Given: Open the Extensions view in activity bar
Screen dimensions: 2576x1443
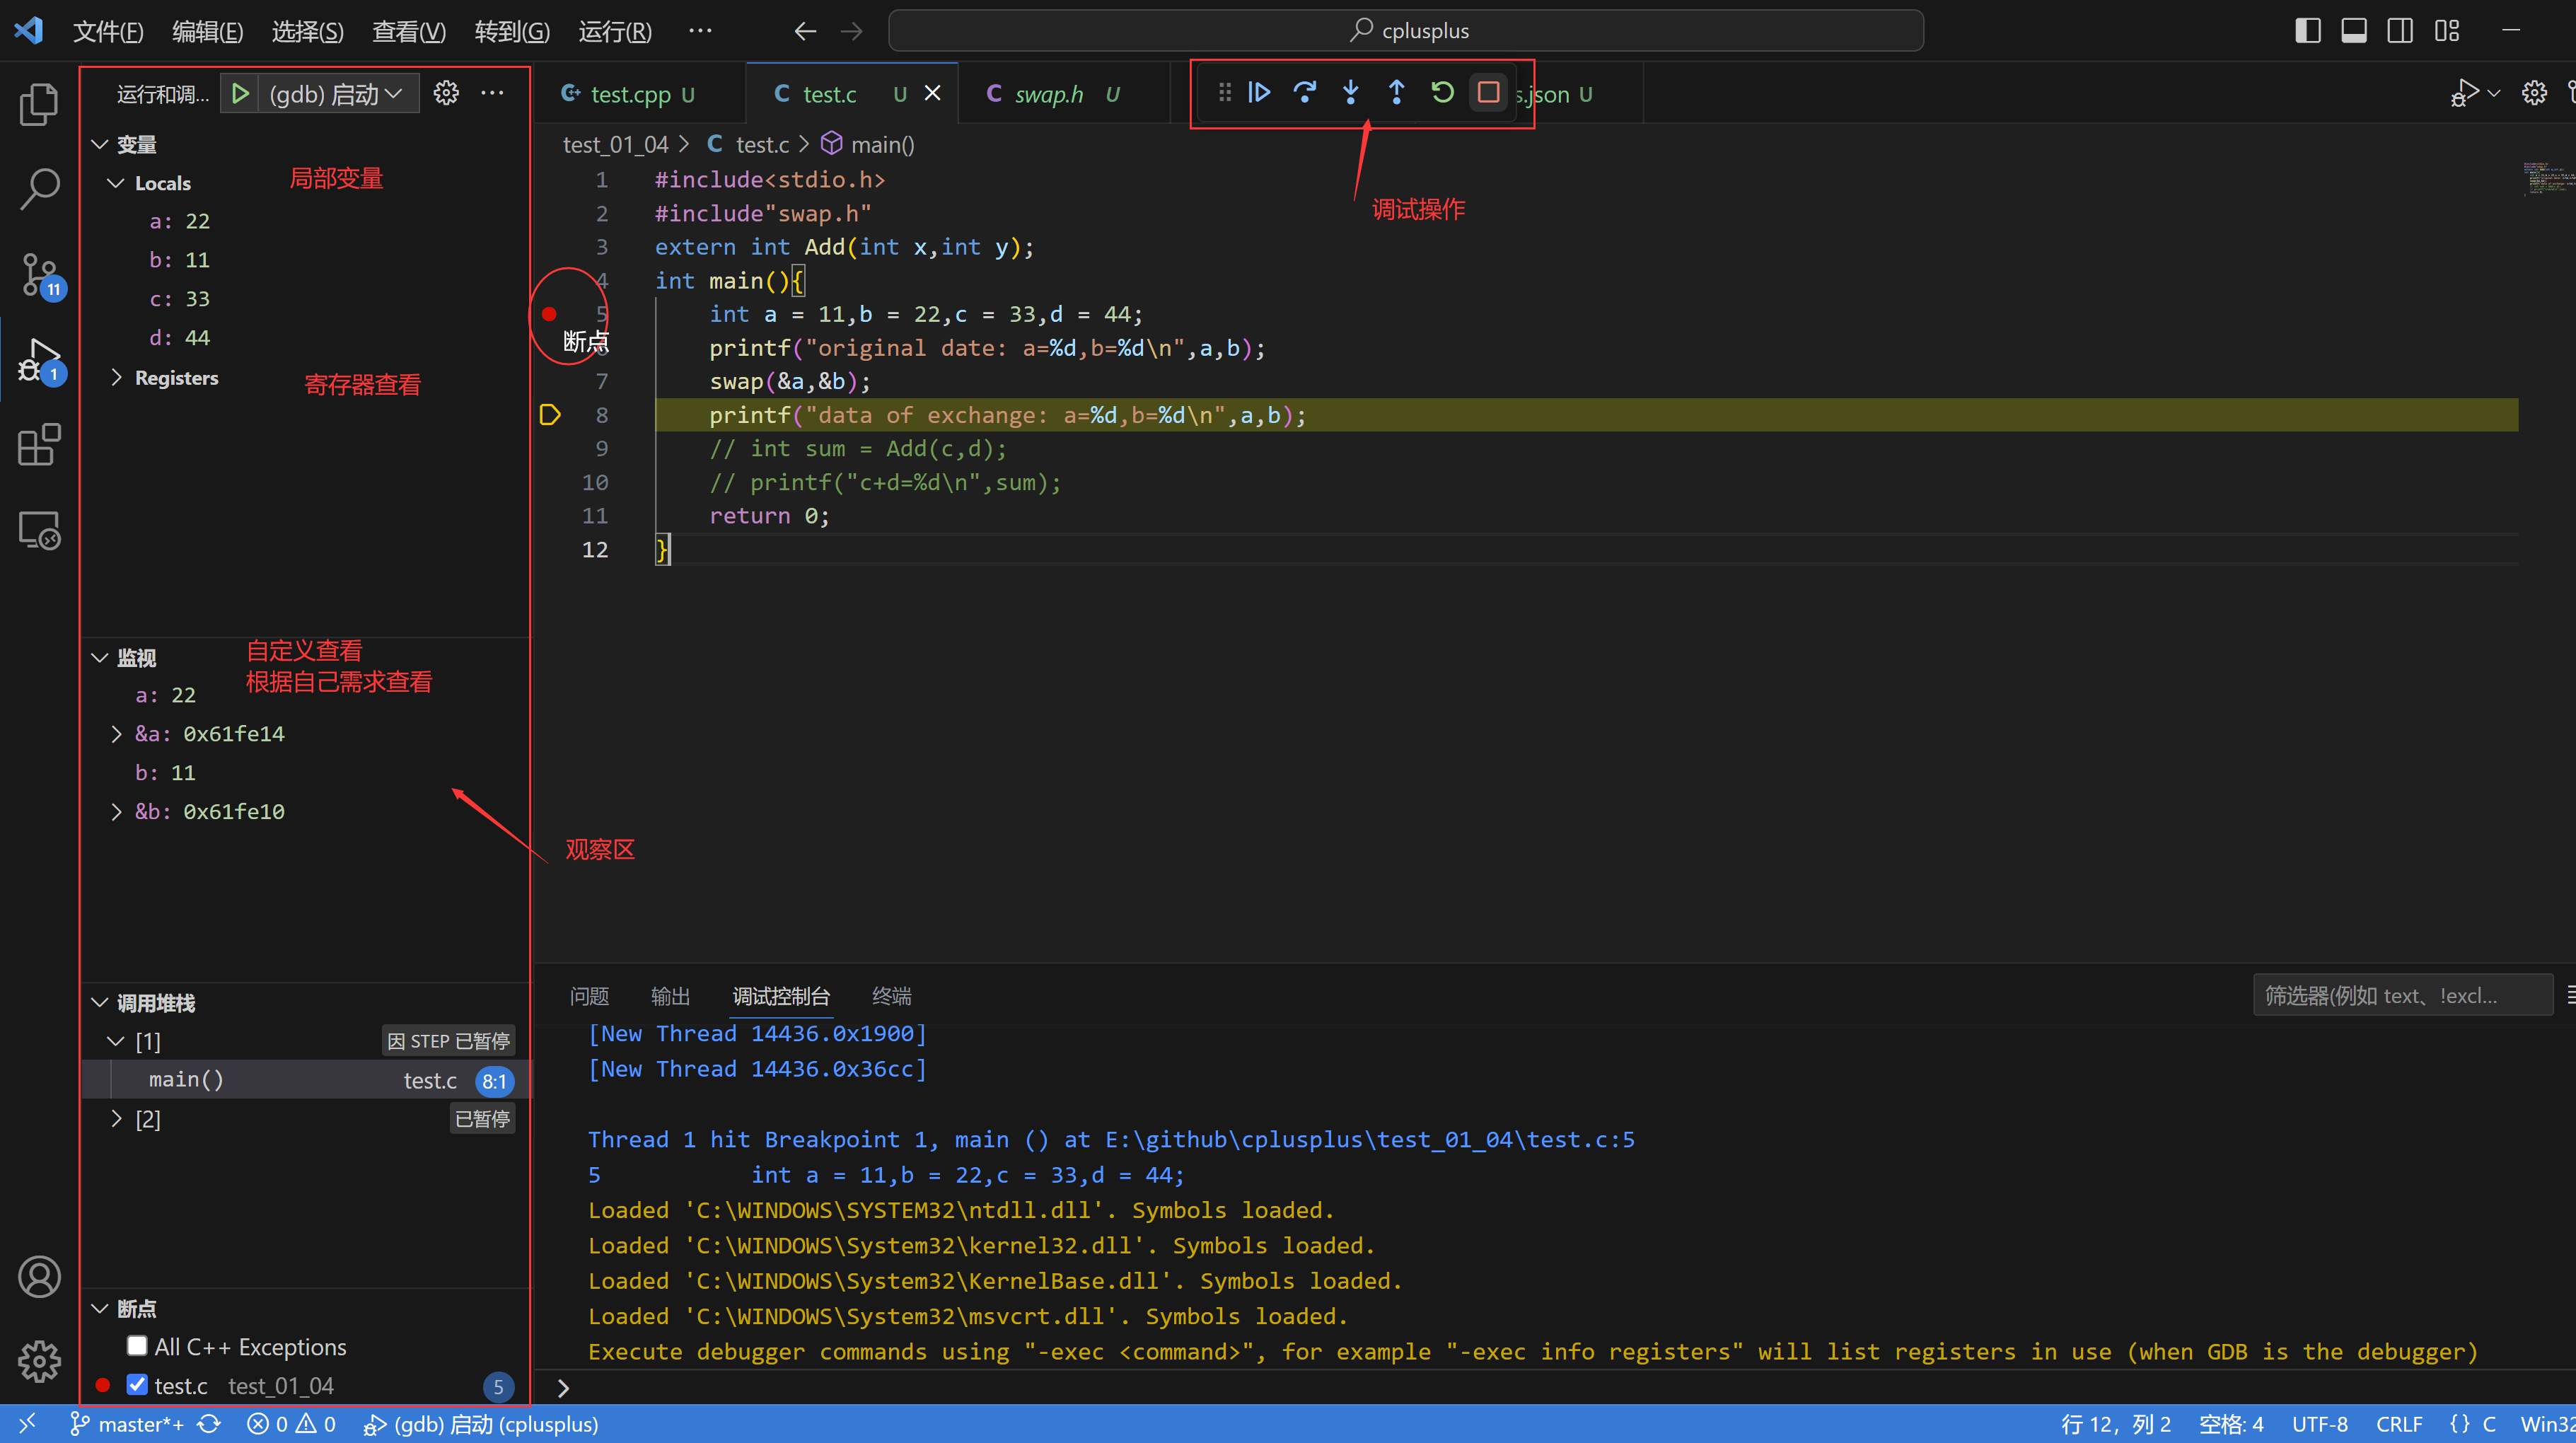Looking at the screenshot, I should pyautogui.click(x=39, y=445).
